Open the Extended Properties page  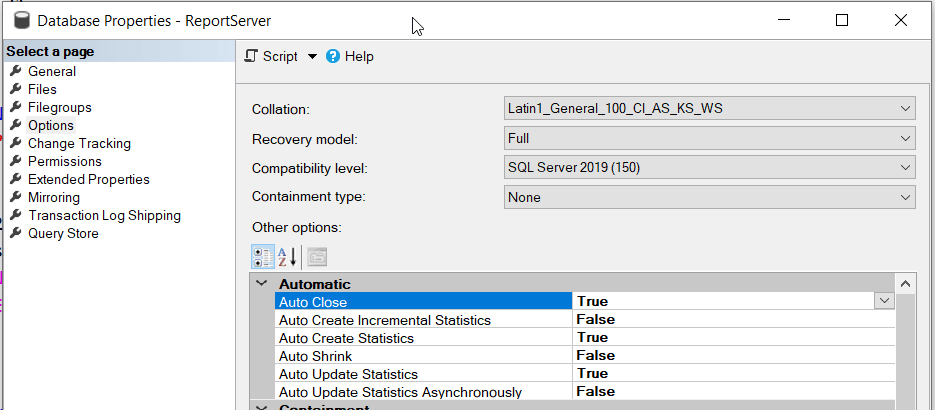click(89, 179)
